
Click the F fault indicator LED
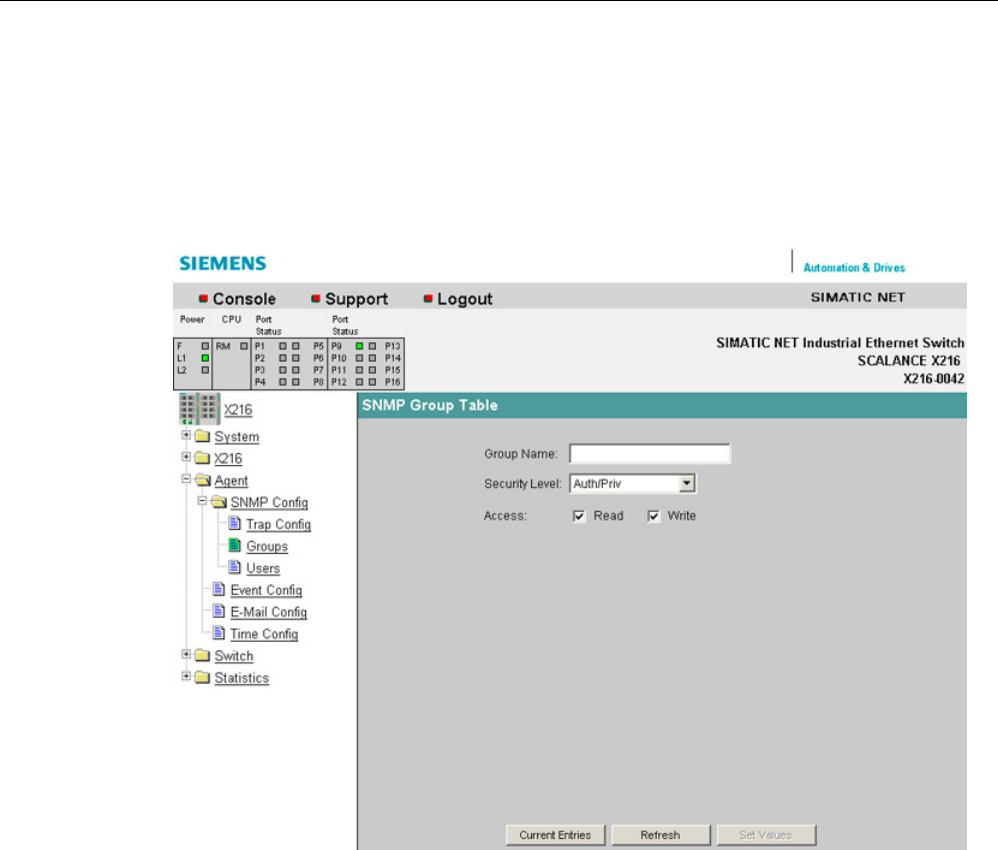(x=205, y=346)
